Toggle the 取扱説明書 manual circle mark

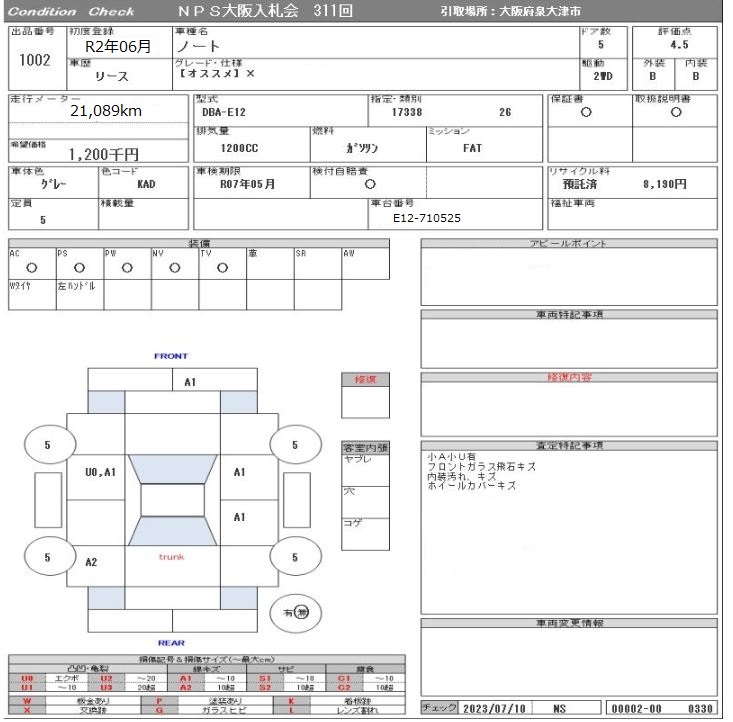pos(676,113)
